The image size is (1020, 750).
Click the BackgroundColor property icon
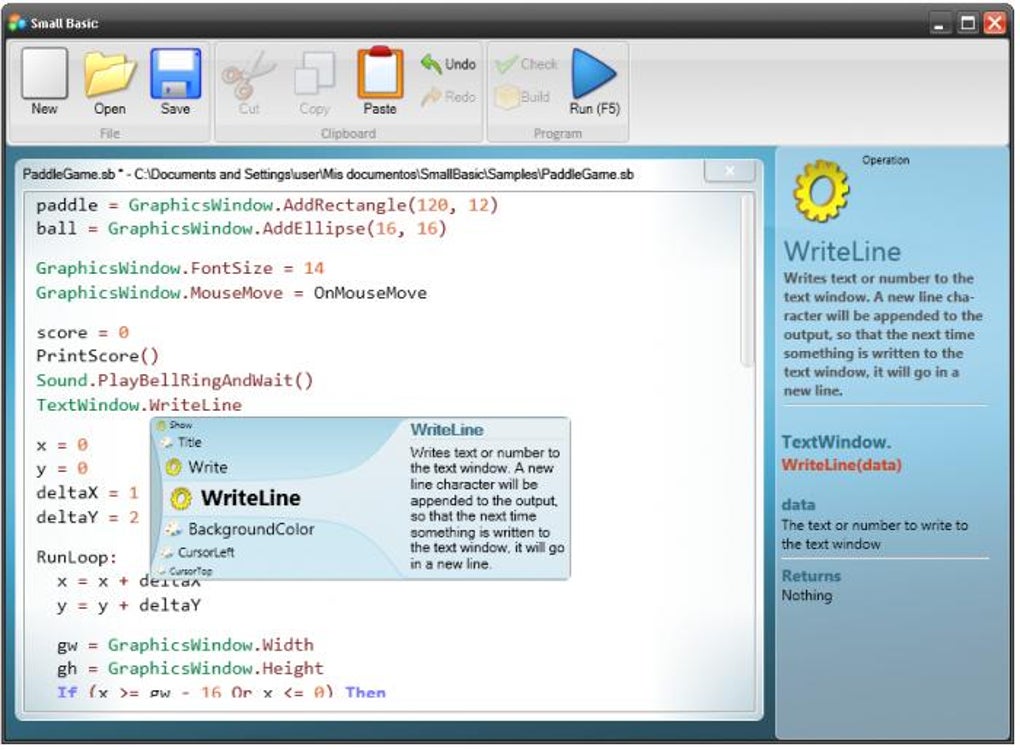pyautogui.click(x=173, y=529)
